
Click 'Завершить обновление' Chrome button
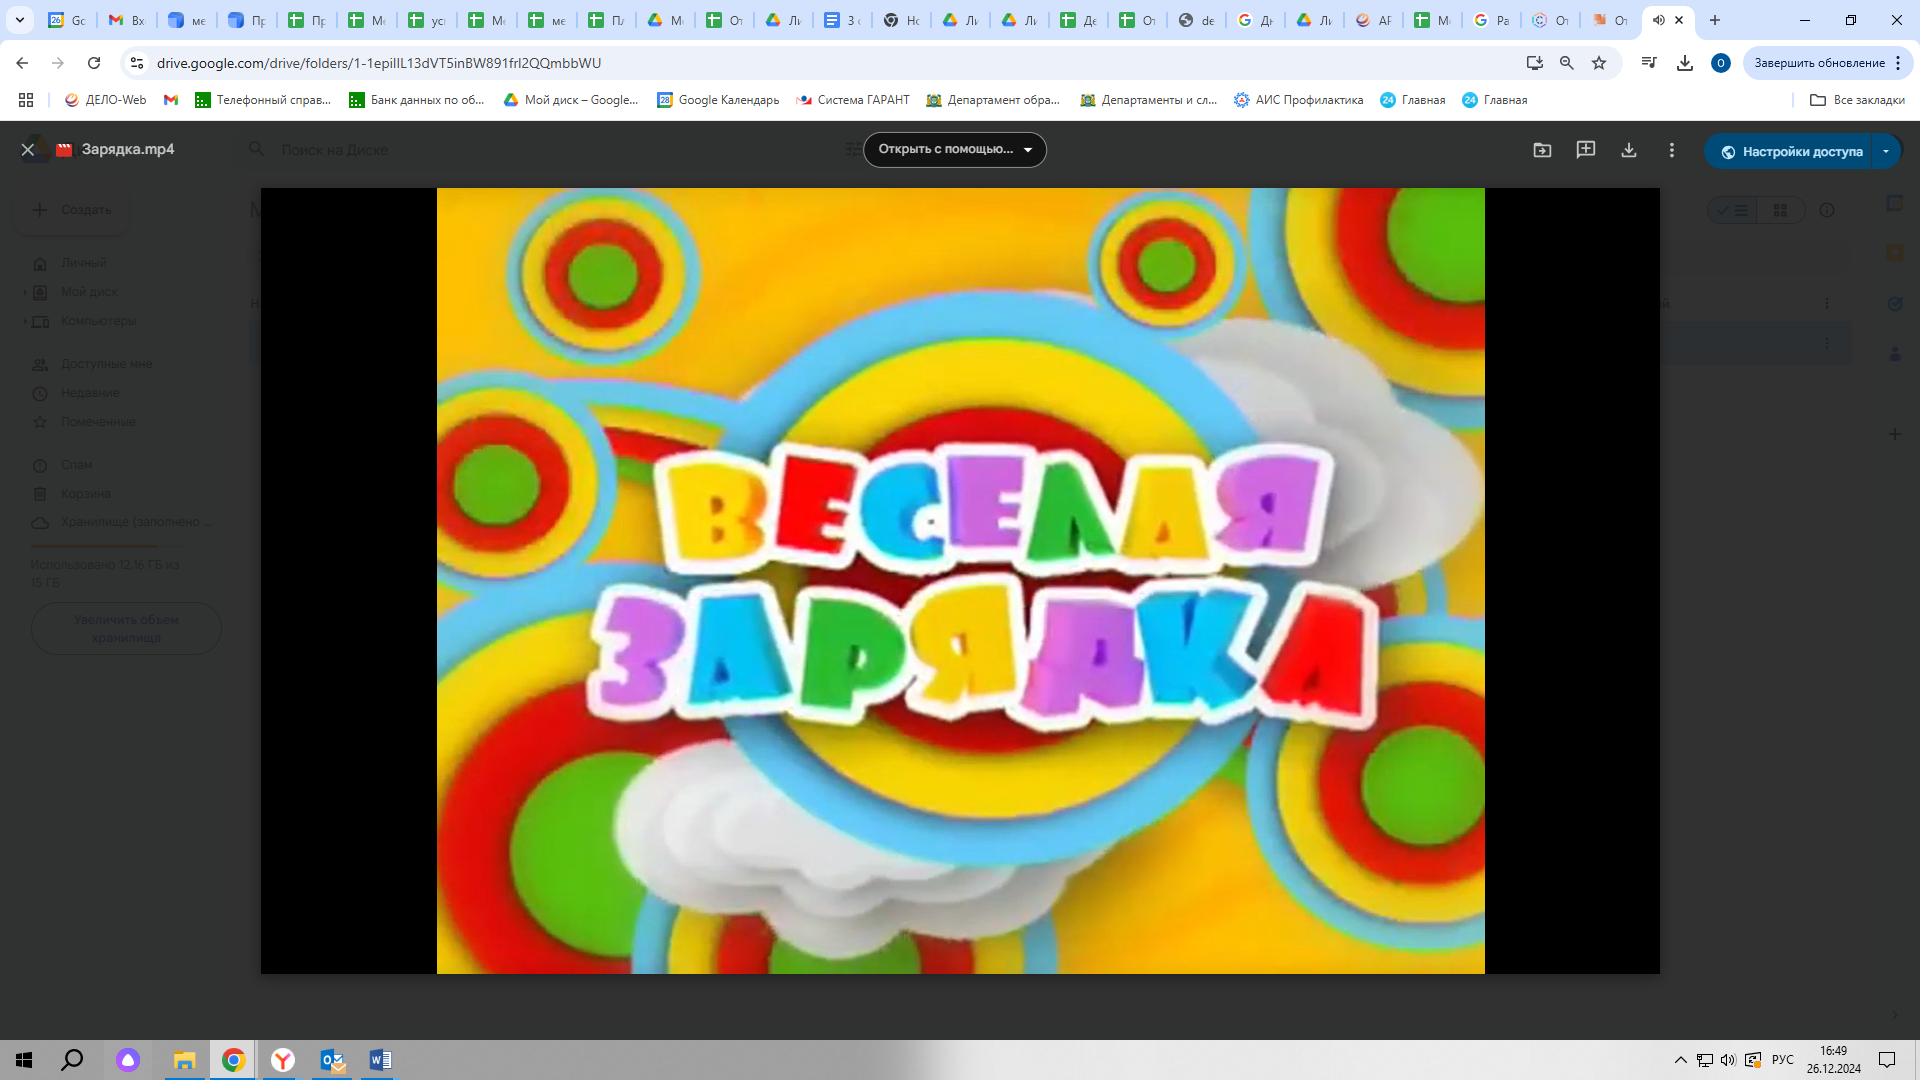pyautogui.click(x=1819, y=63)
